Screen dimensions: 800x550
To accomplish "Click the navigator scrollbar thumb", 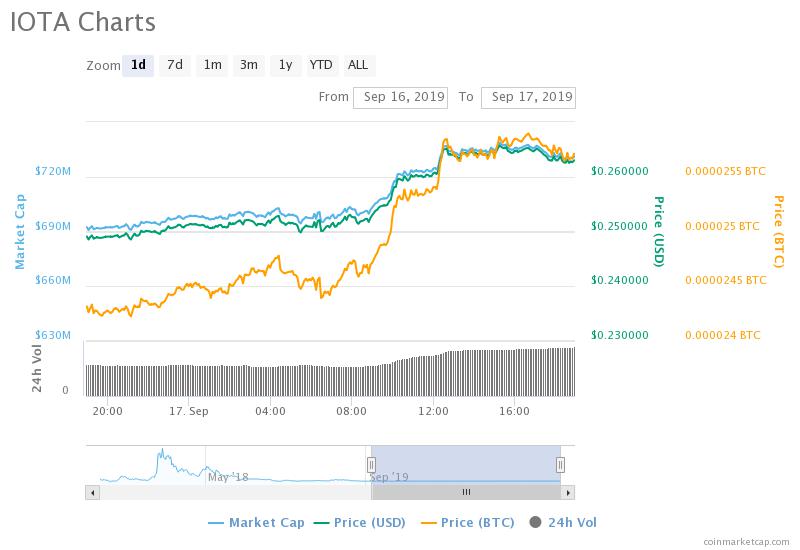I will click(466, 492).
